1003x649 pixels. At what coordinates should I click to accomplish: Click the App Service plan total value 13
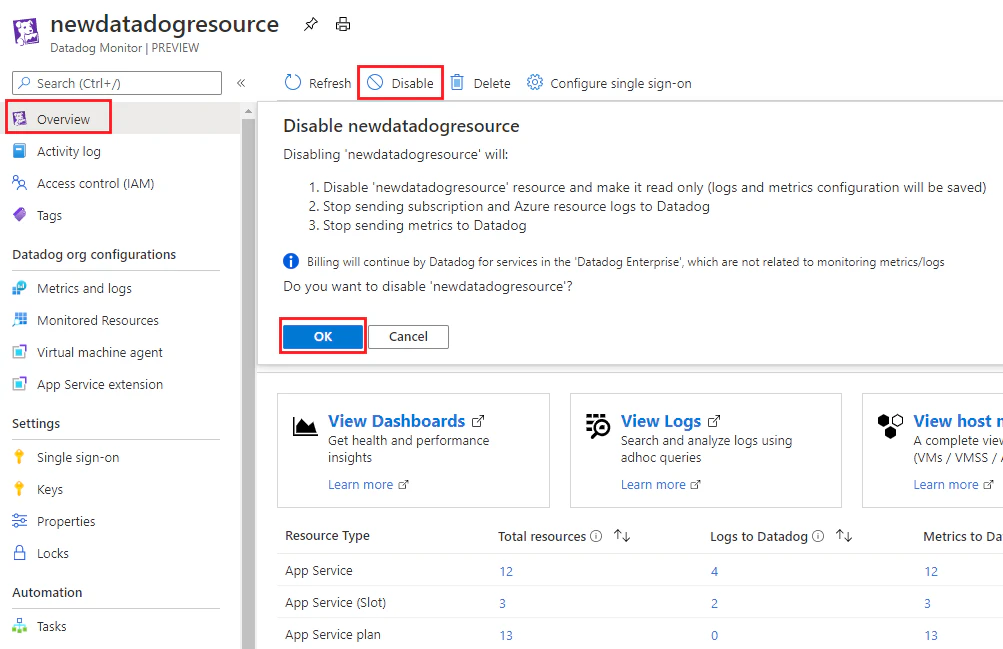pyautogui.click(x=506, y=635)
